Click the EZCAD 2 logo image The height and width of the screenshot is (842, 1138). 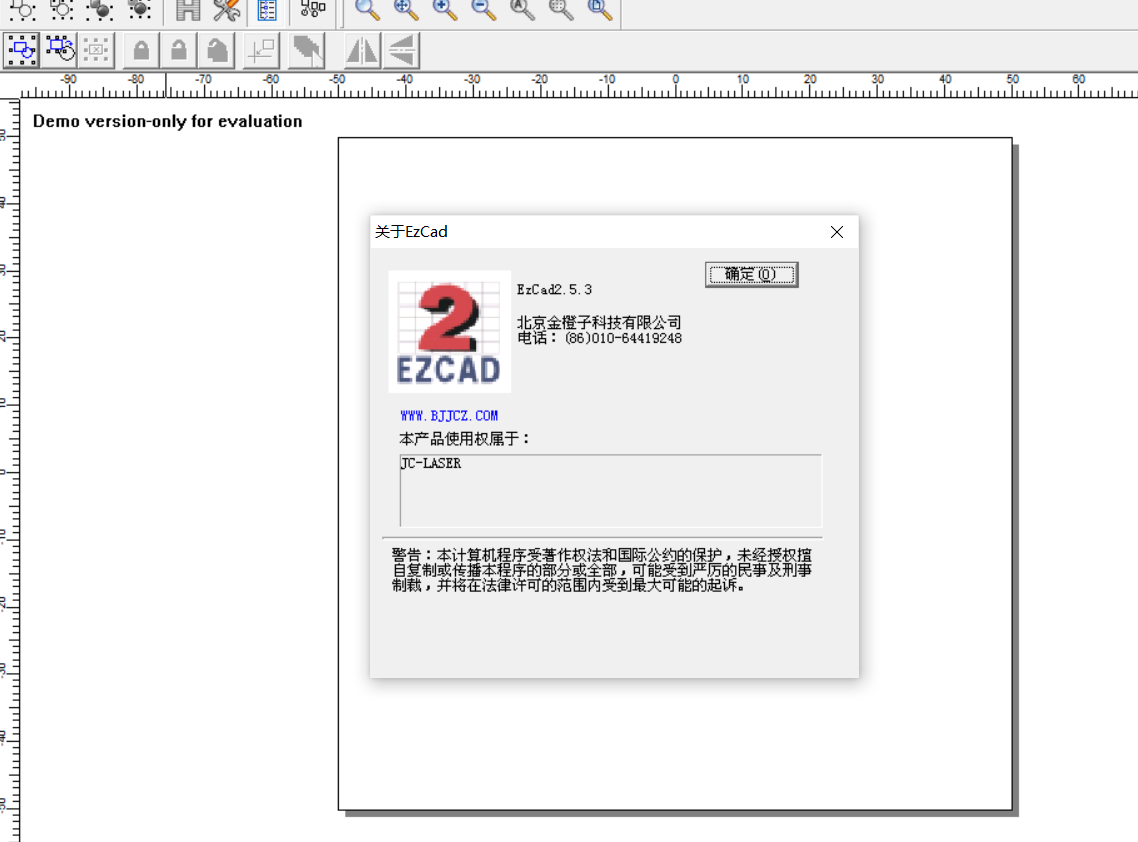(x=449, y=332)
